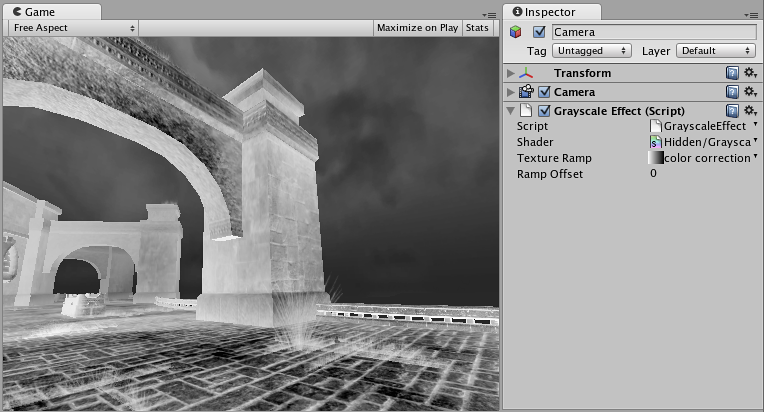The height and width of the screenshot is (412, 764).
Task: Open the Free Aspect dropdown
Action: pyautogui.click(x=73, y=28)
